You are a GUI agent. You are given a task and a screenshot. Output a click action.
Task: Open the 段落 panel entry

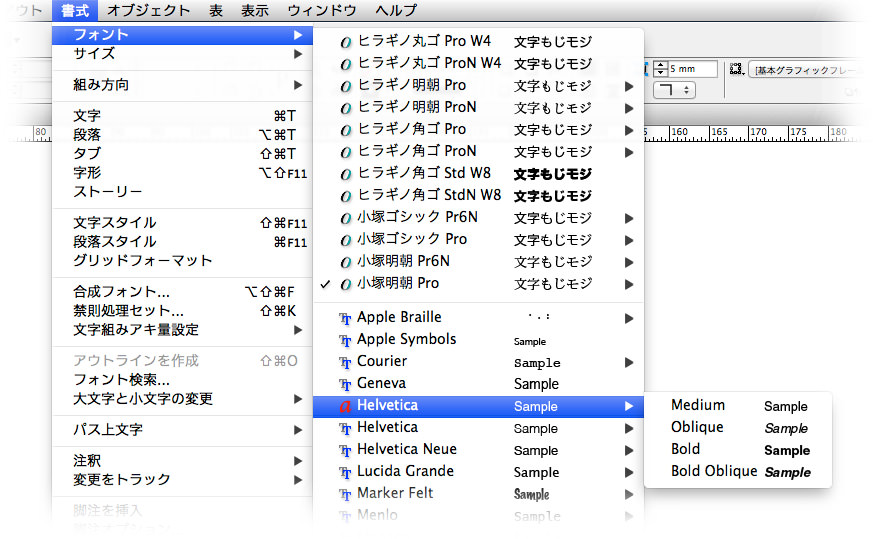pos(182,135)
